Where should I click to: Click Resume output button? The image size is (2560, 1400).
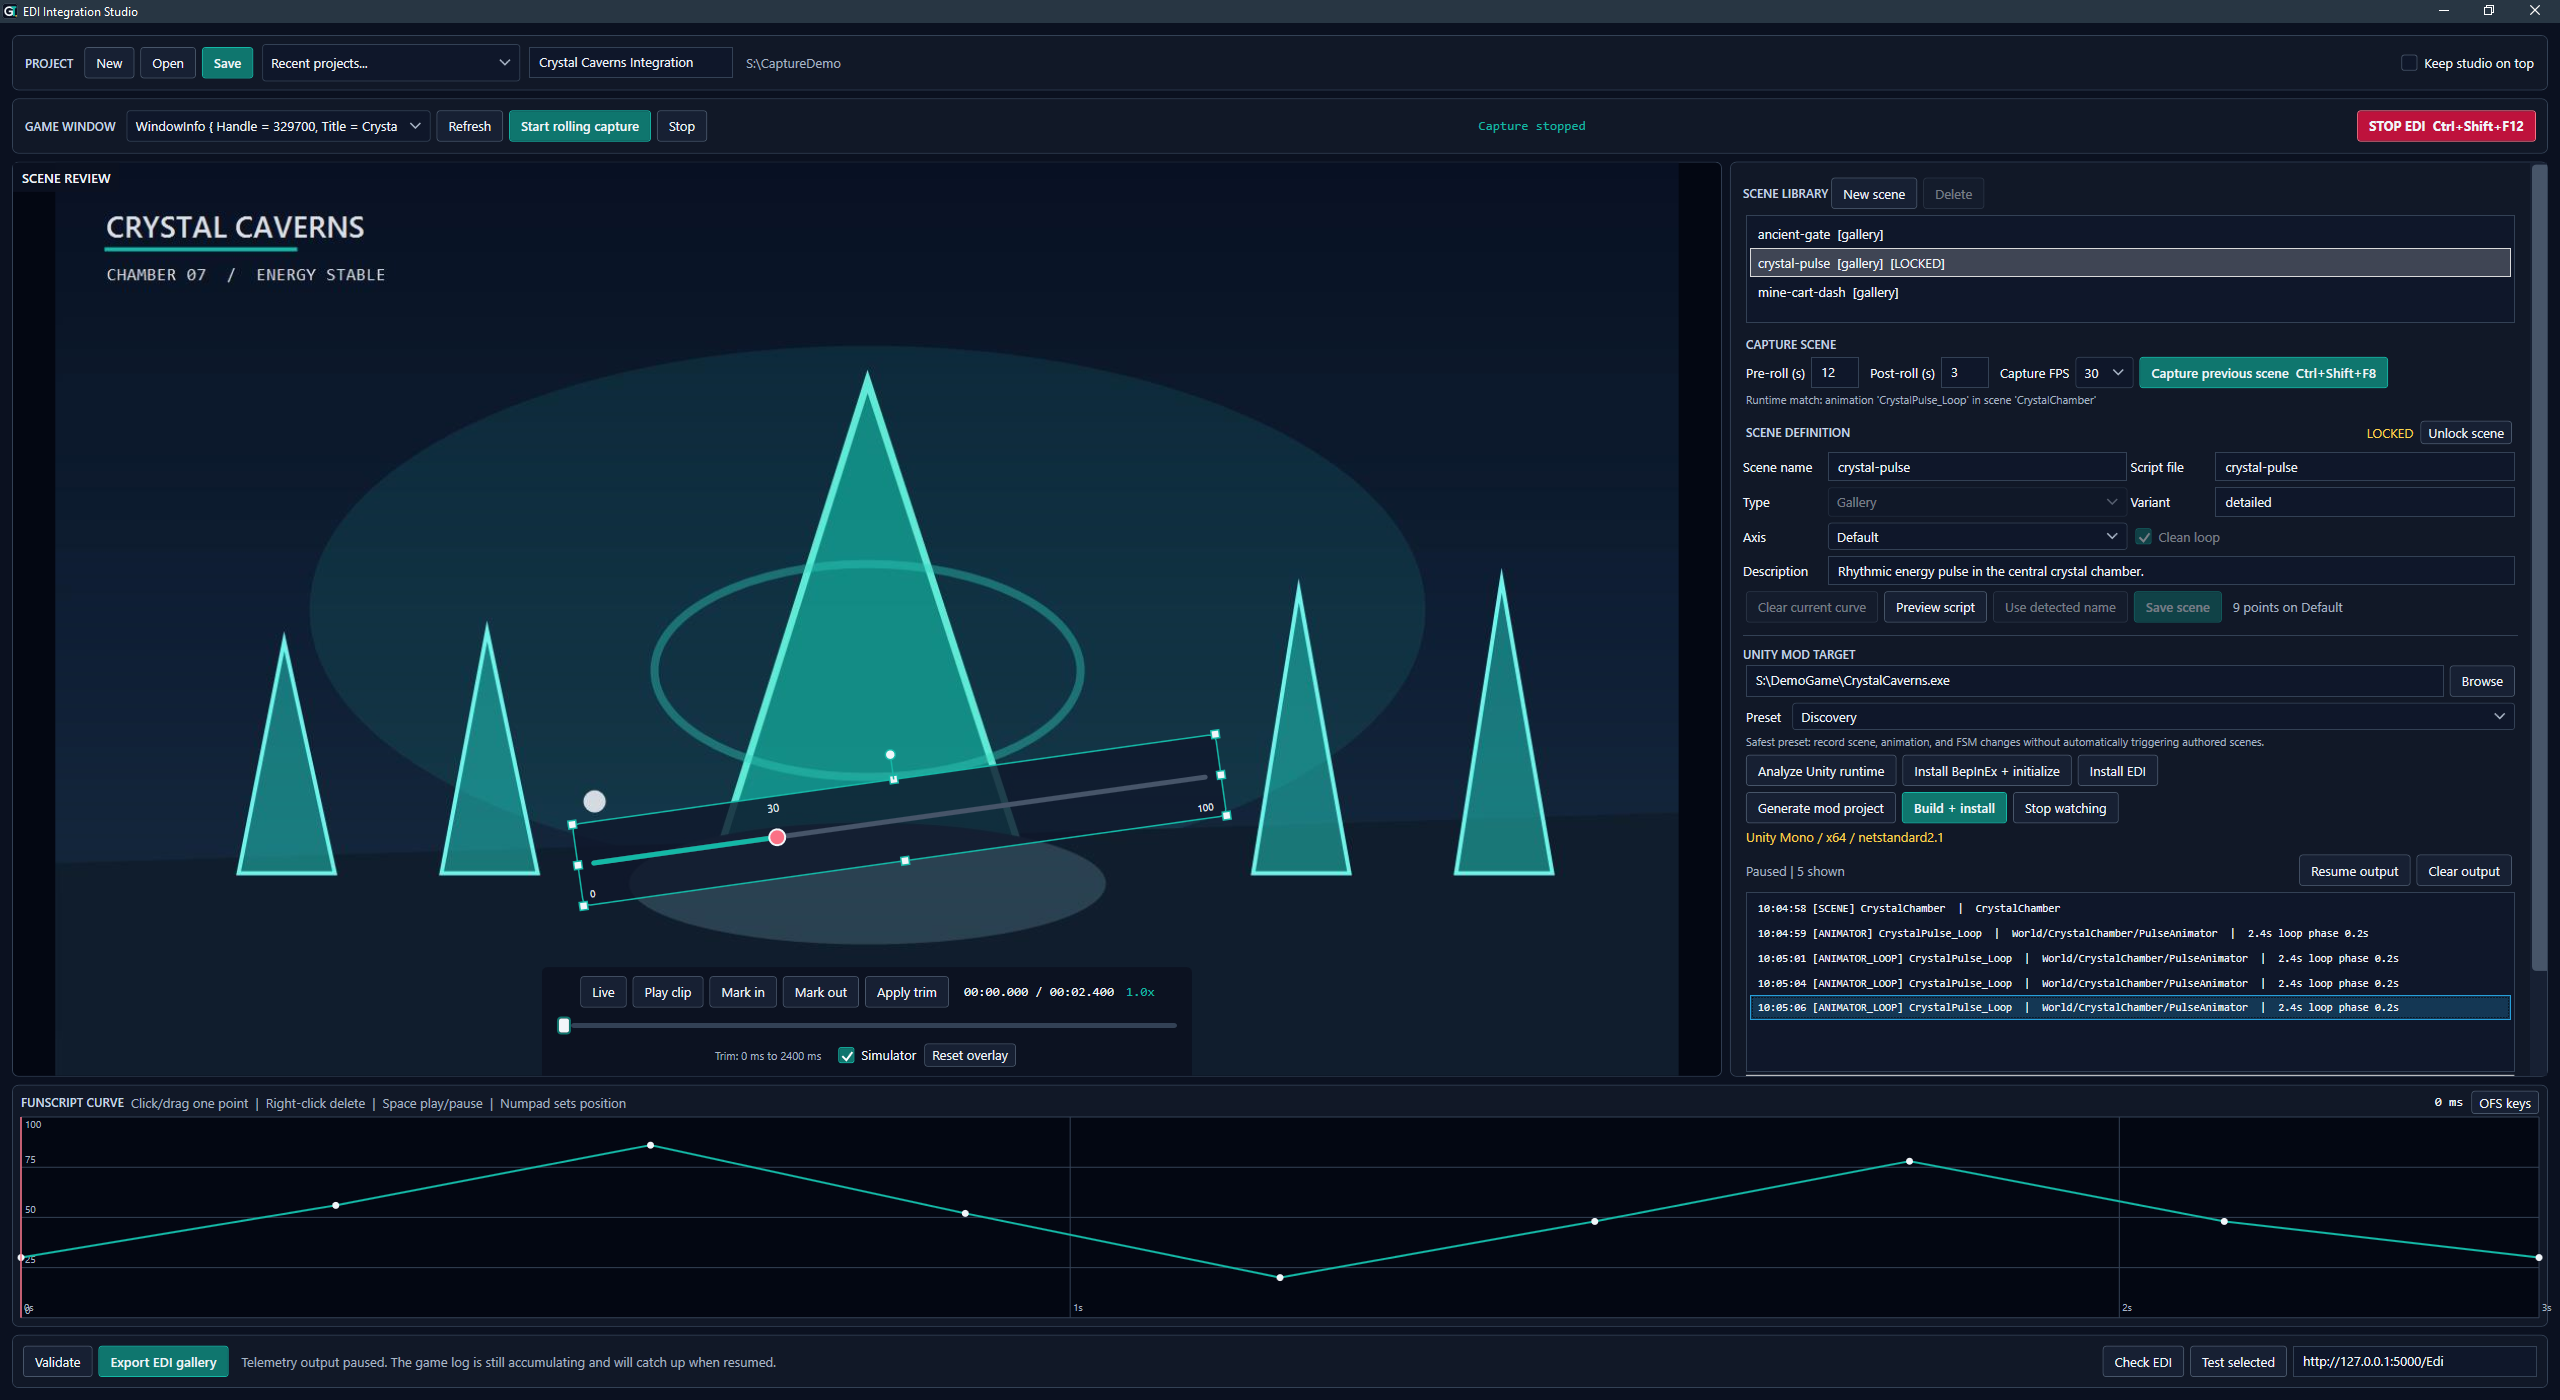coord(2354,871)
